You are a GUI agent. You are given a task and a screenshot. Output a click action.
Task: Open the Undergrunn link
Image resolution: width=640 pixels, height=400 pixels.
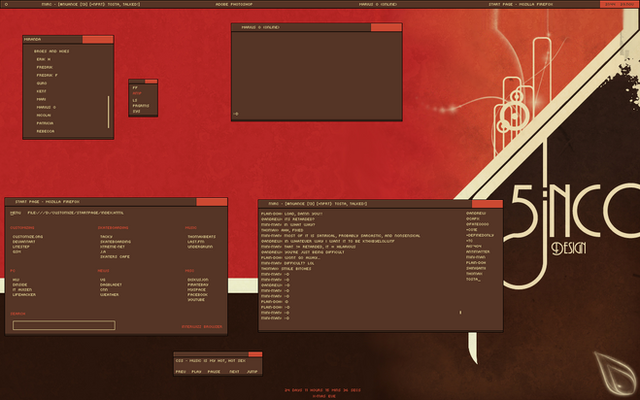(x=200, y=247)
